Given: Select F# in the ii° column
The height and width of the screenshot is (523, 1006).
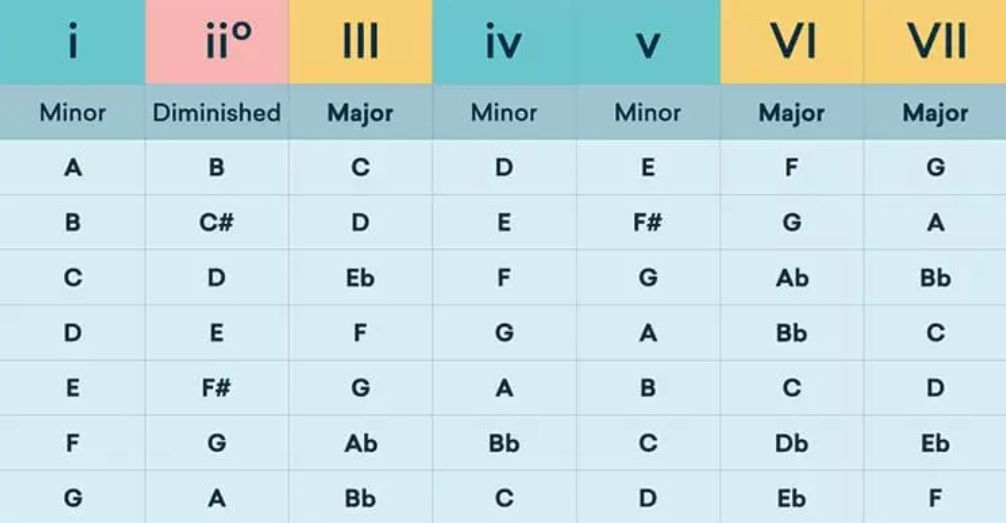Looking at the screenshot, I should [217, 388].
